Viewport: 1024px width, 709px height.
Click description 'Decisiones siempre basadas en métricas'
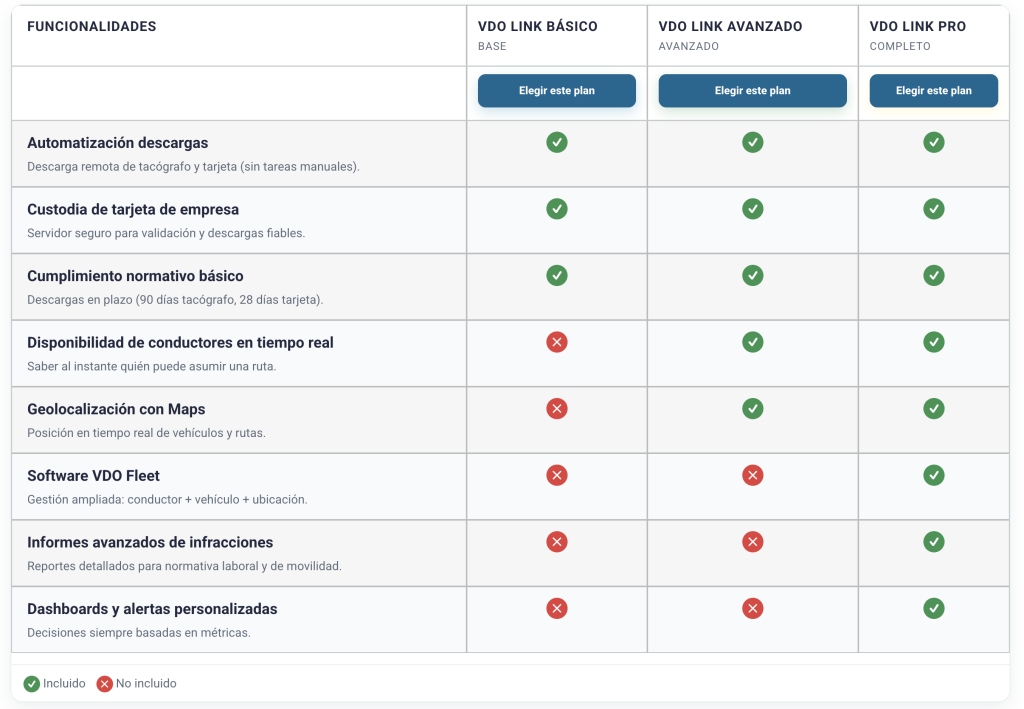139,633
